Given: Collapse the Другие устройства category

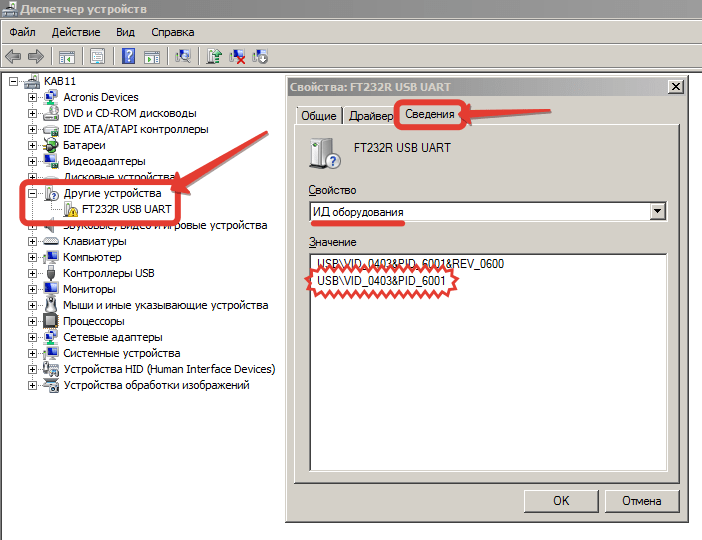Looking at the screenshot, I should tap(33, 193).
